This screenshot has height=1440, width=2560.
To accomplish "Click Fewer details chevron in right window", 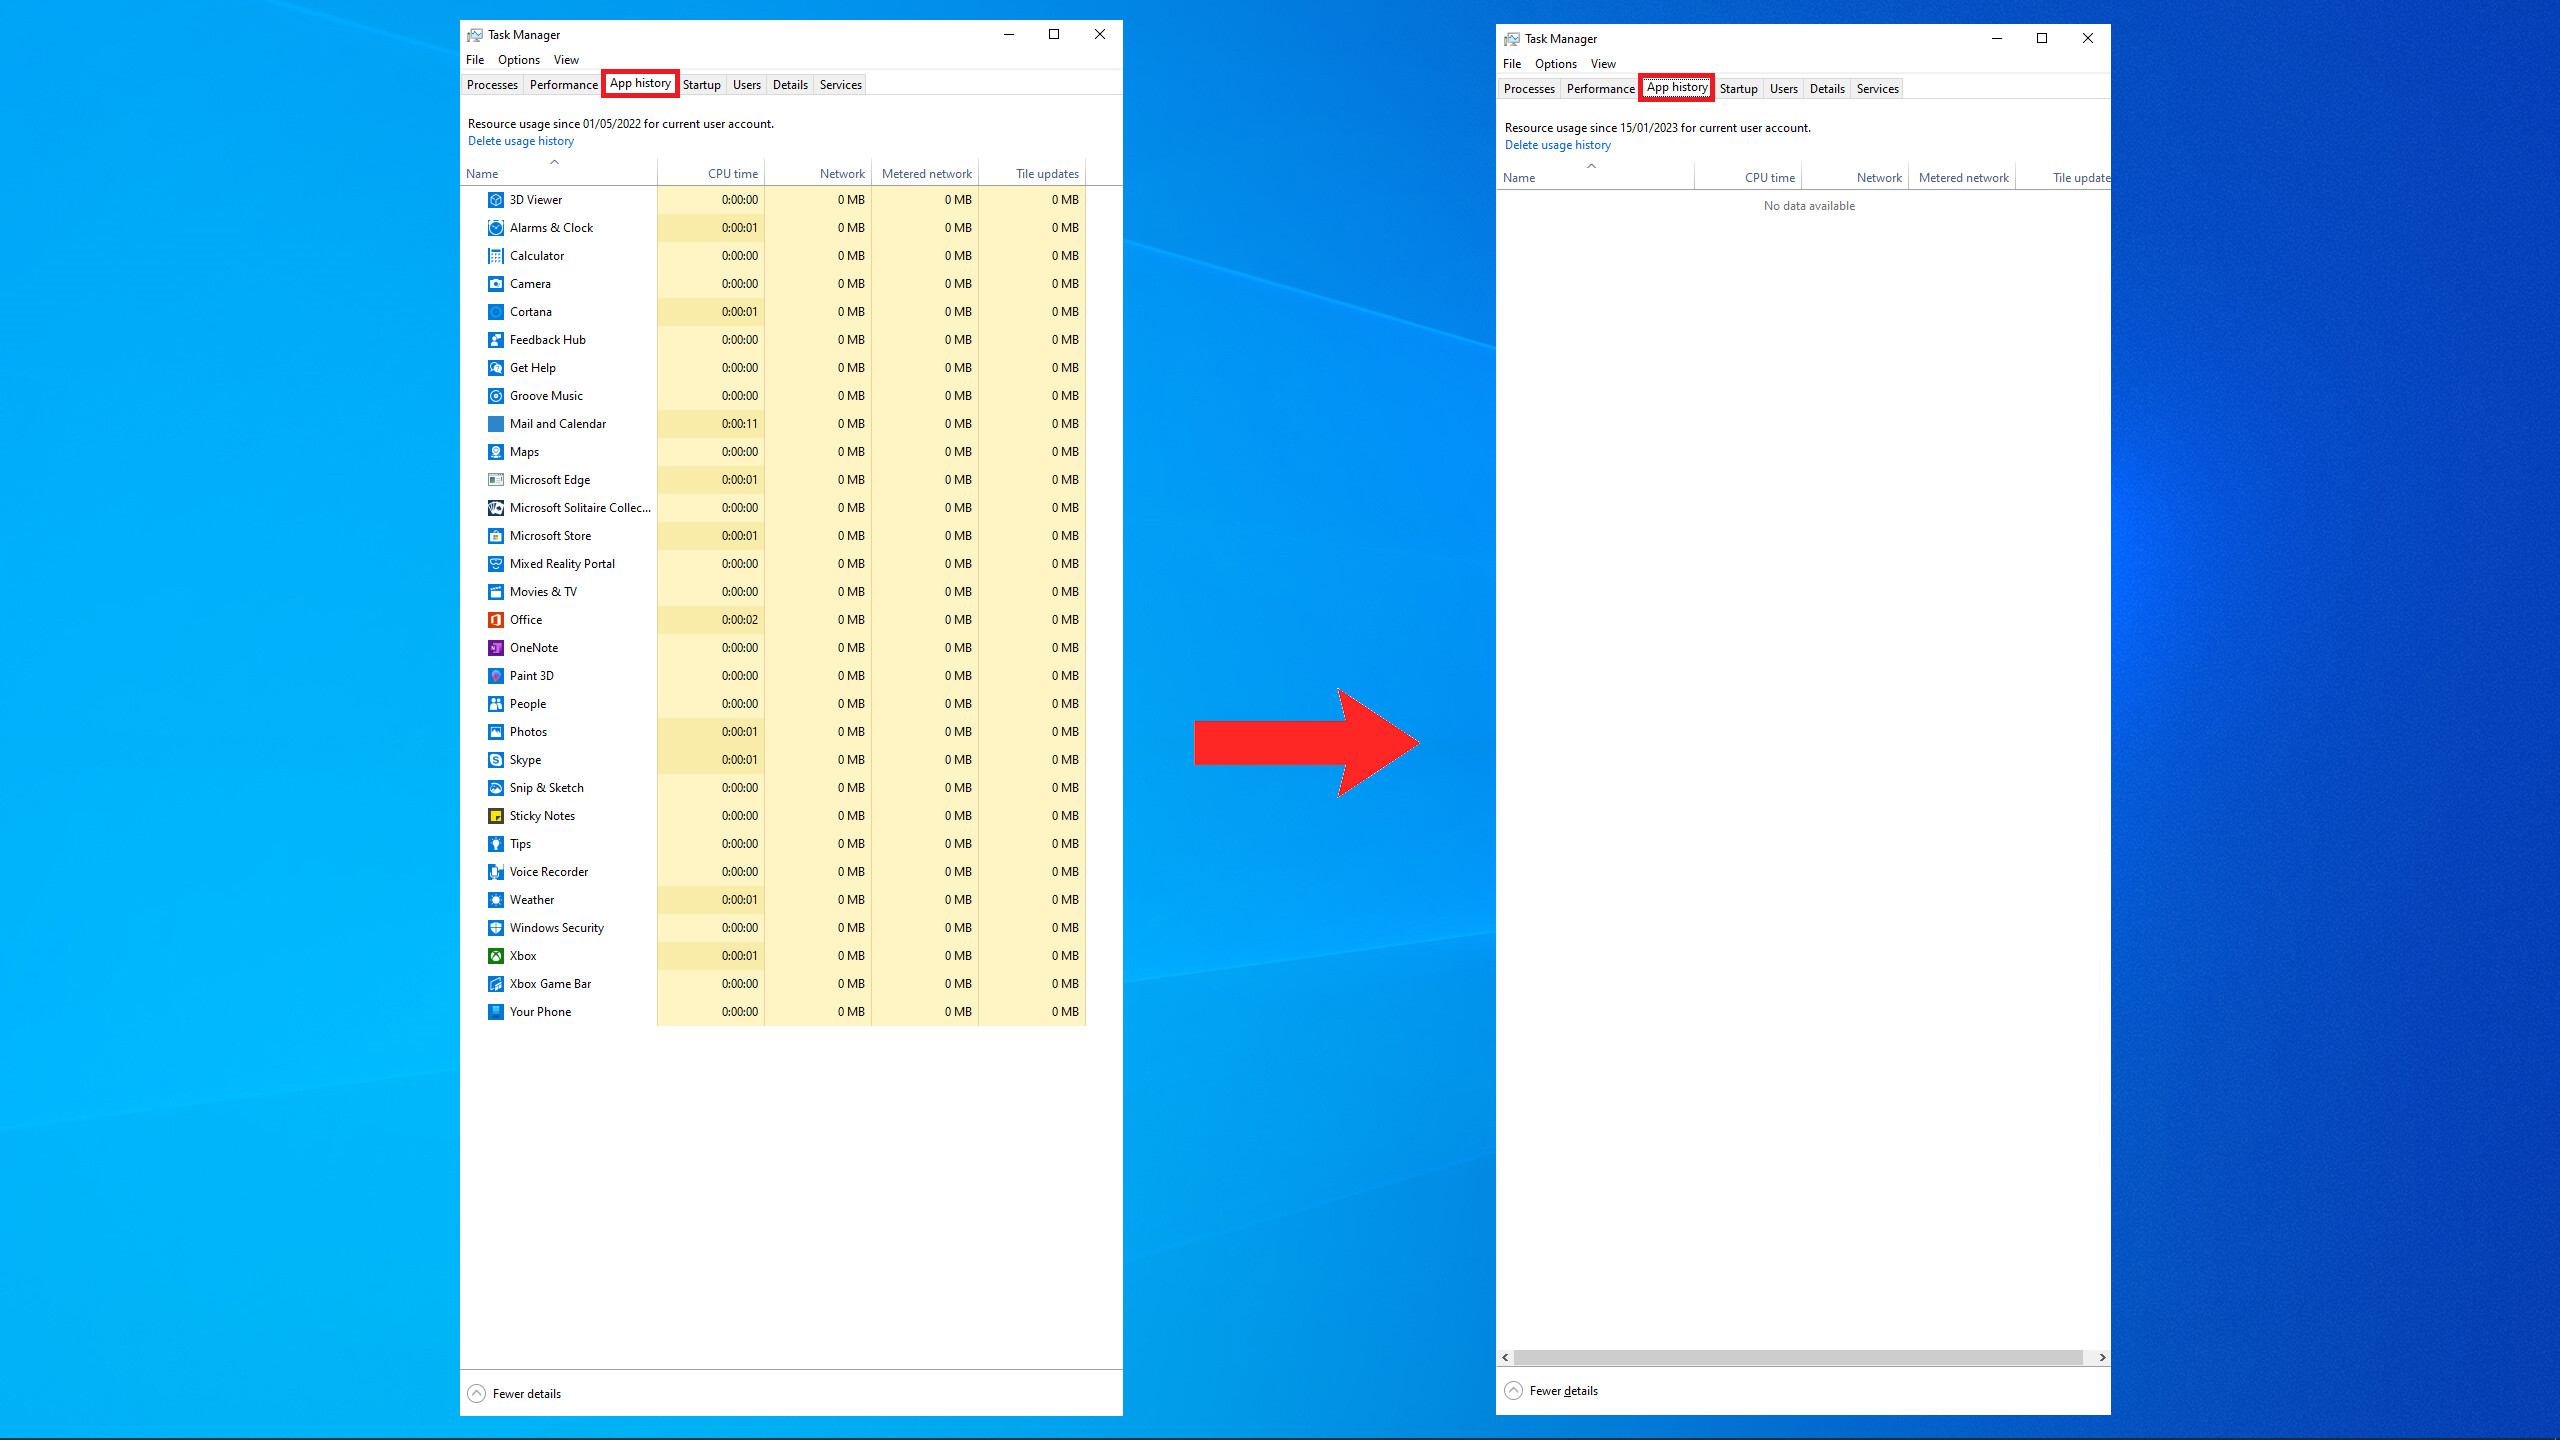I will [x=1513, y=1390].
